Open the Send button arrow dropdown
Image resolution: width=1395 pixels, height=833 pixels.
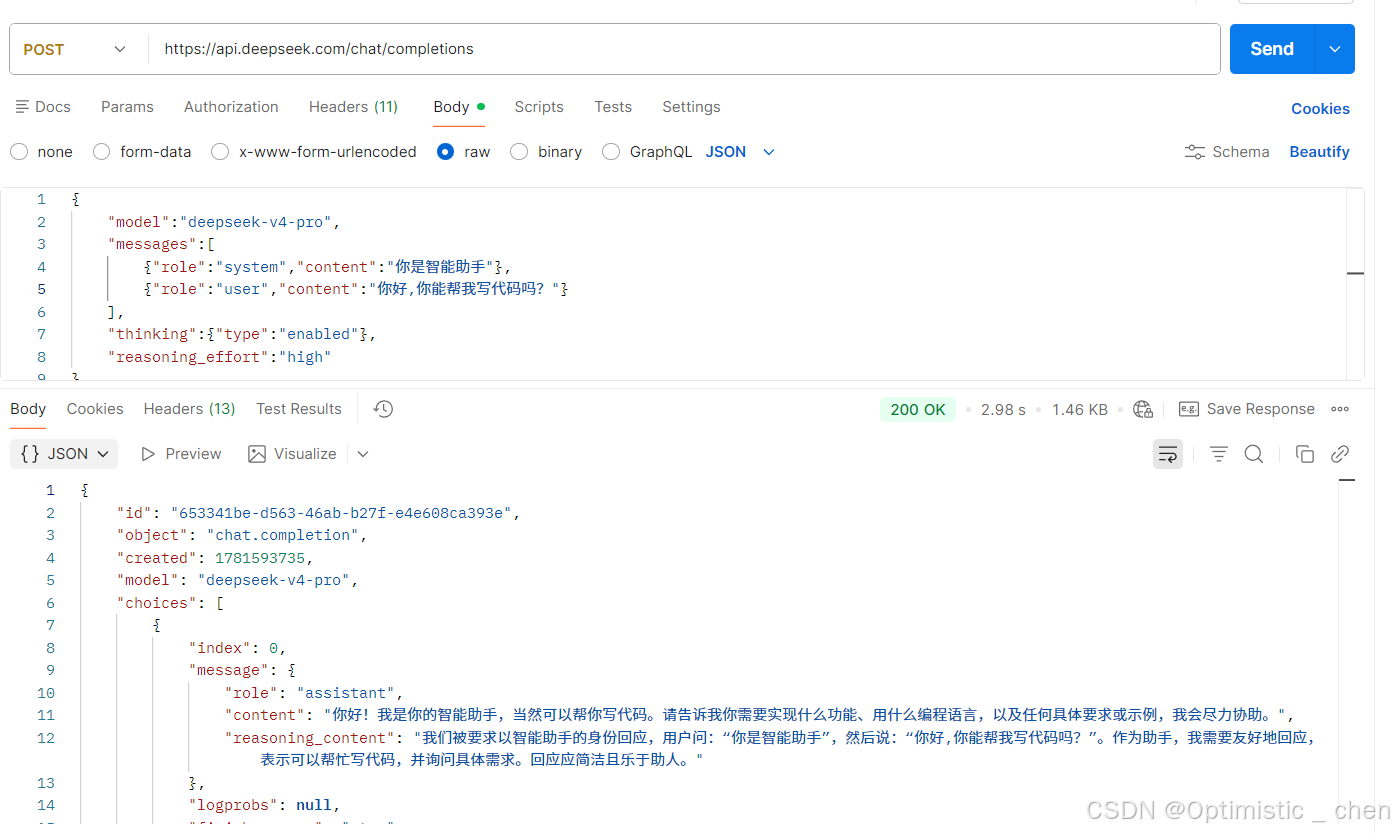[1334, 49]
